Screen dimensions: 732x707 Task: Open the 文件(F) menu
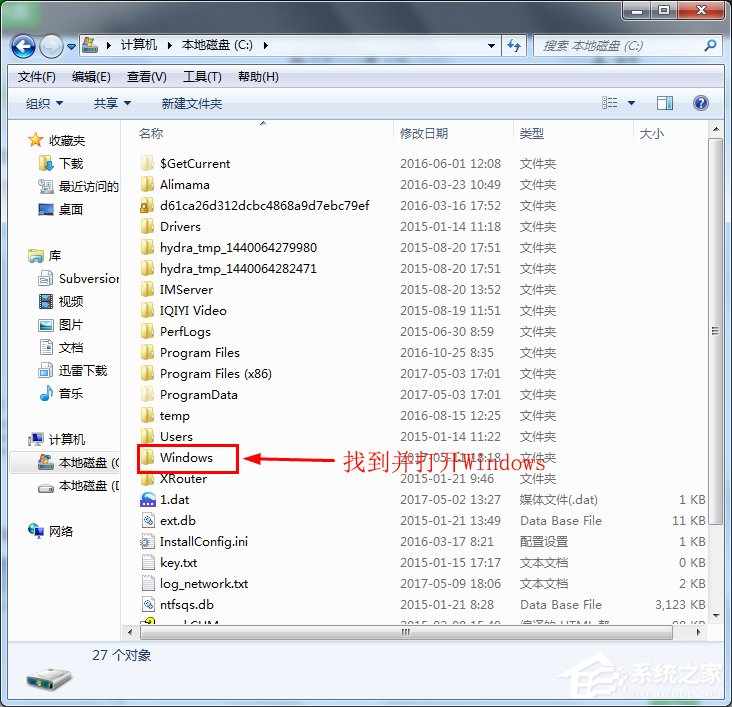(x=37, y=77)
